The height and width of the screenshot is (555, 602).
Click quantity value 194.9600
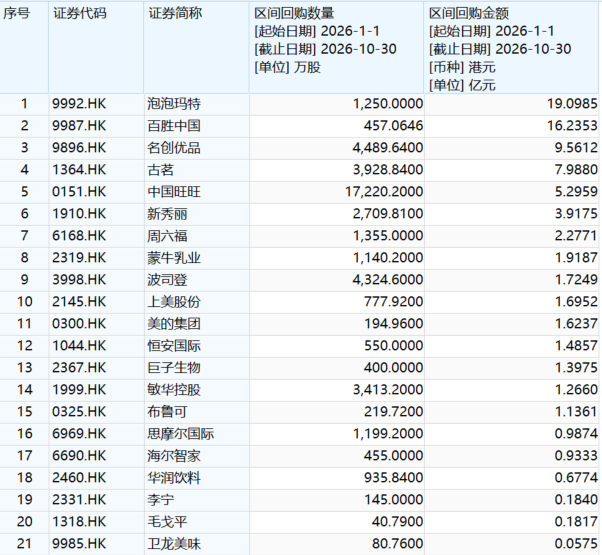(394, 324)
